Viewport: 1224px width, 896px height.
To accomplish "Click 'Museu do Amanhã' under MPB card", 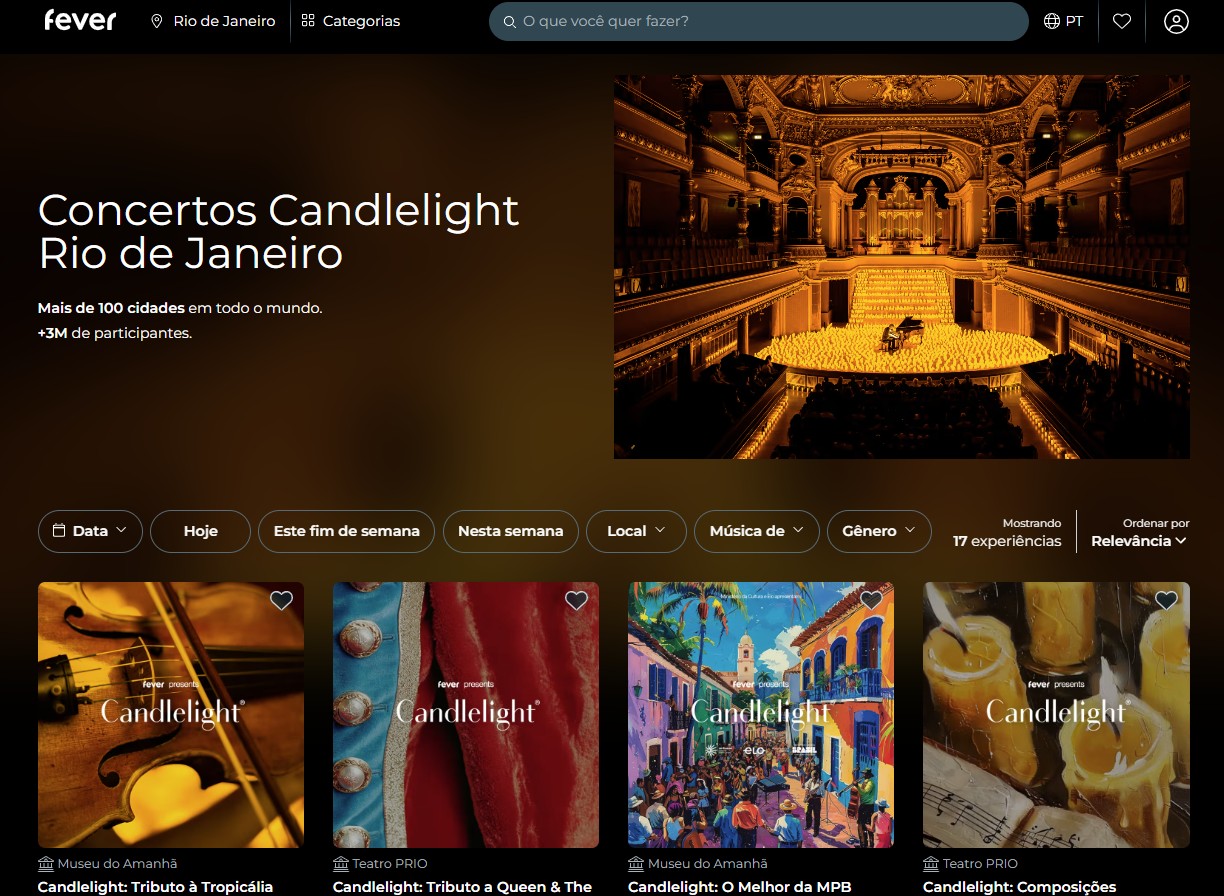I will (707, 863).
